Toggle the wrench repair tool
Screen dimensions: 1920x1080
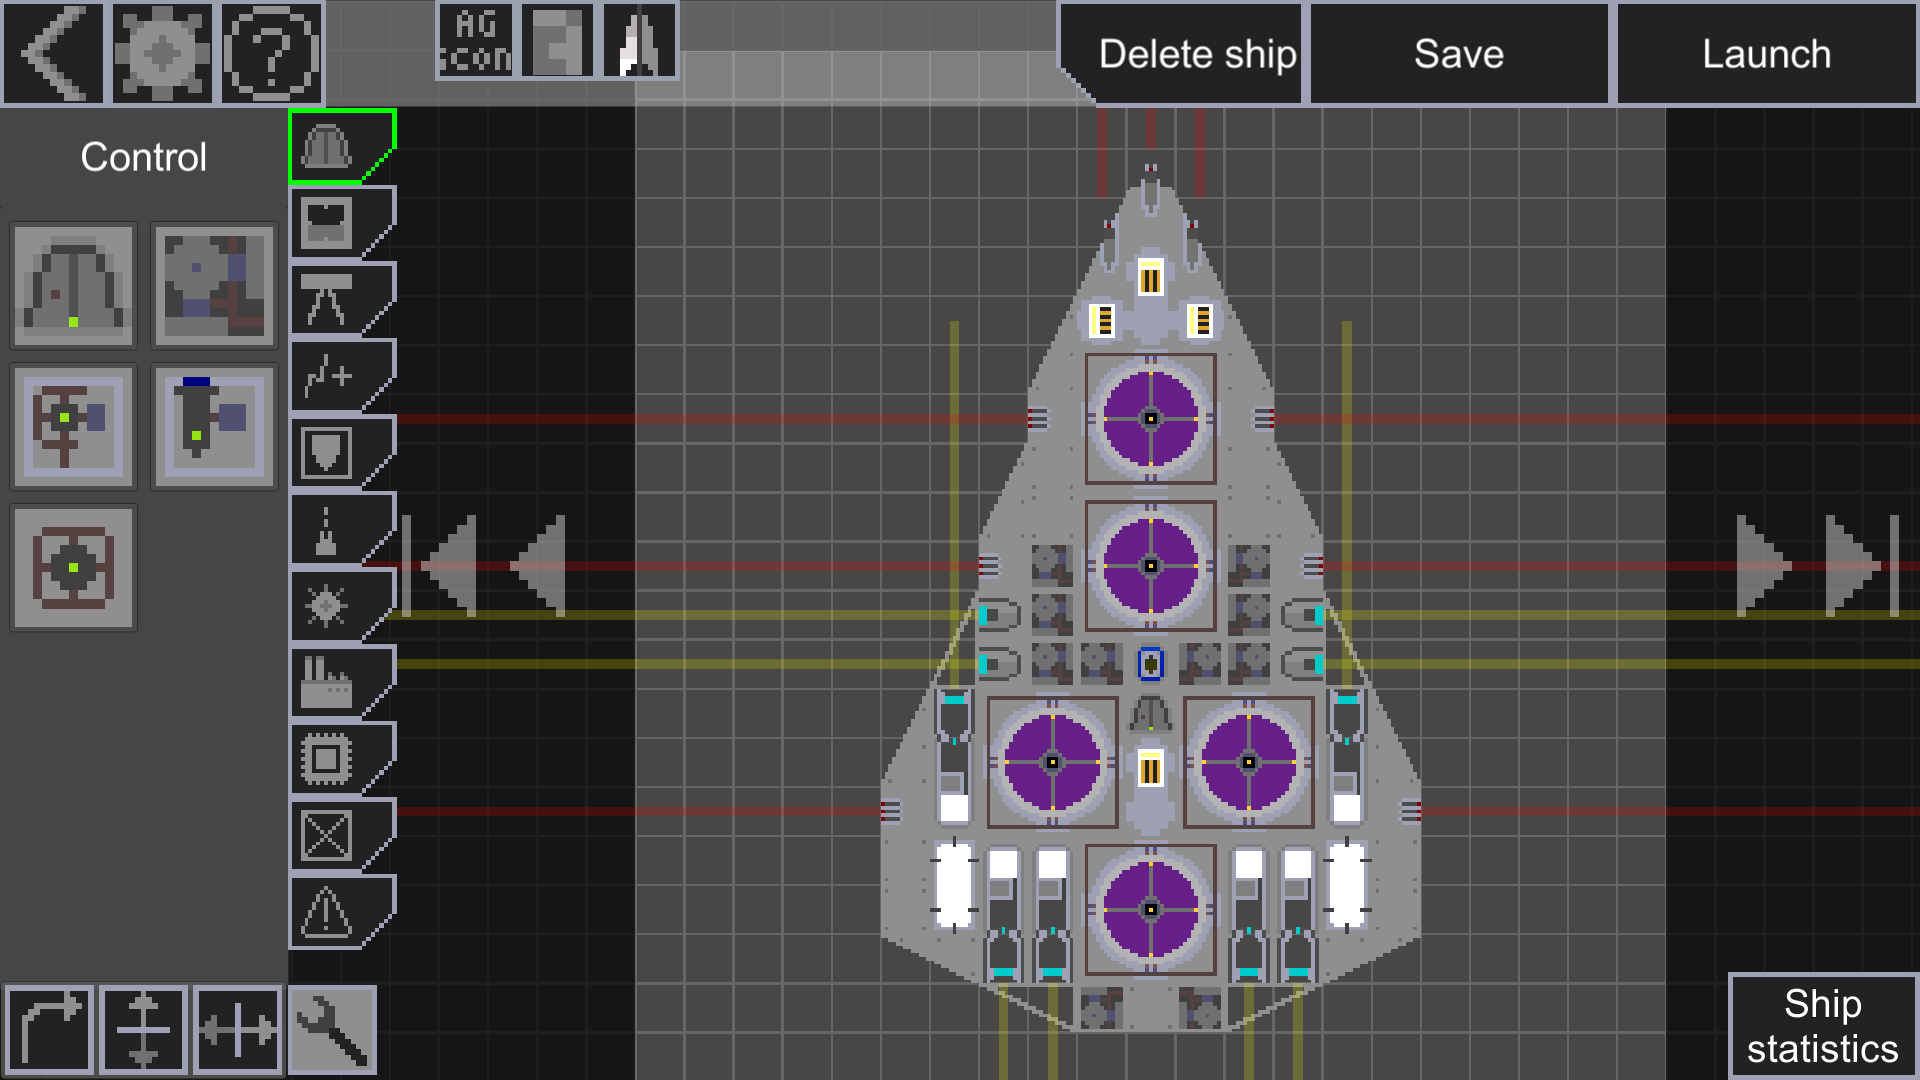pyautogui.click(x=332, y=1030)
